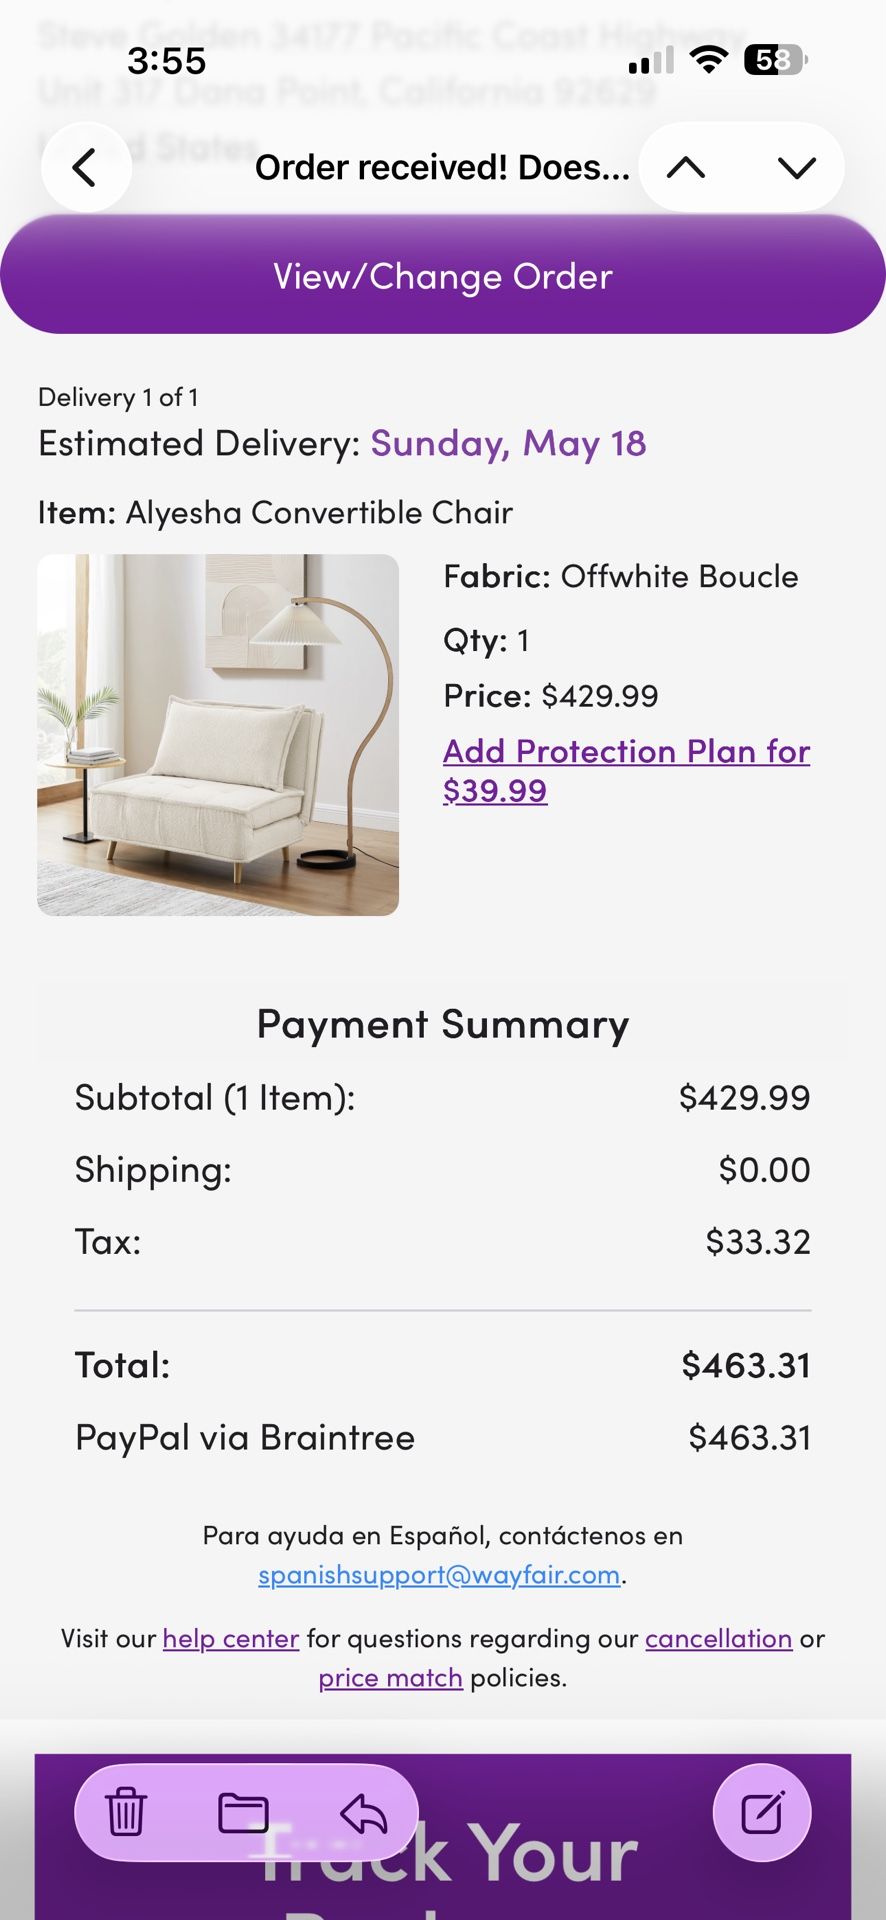Go to previous message with up chevron
886x1920 pixels.
(x=686, y=167)
